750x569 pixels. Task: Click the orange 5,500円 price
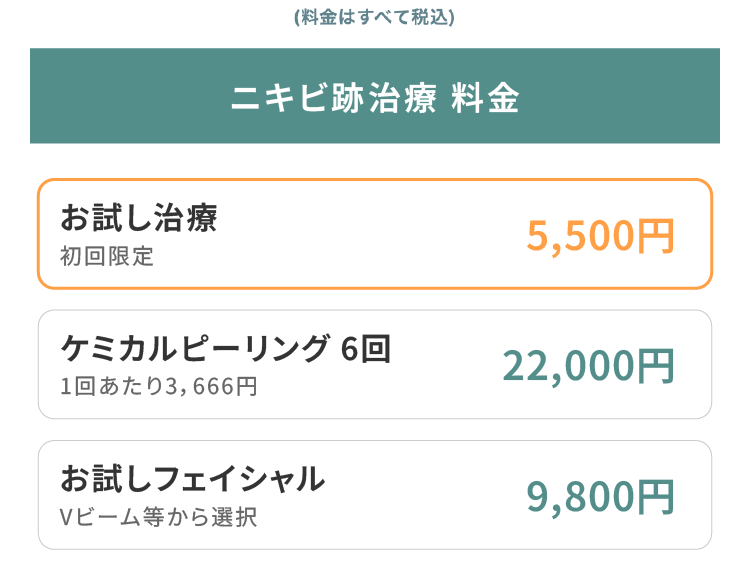tap(600, 236)
